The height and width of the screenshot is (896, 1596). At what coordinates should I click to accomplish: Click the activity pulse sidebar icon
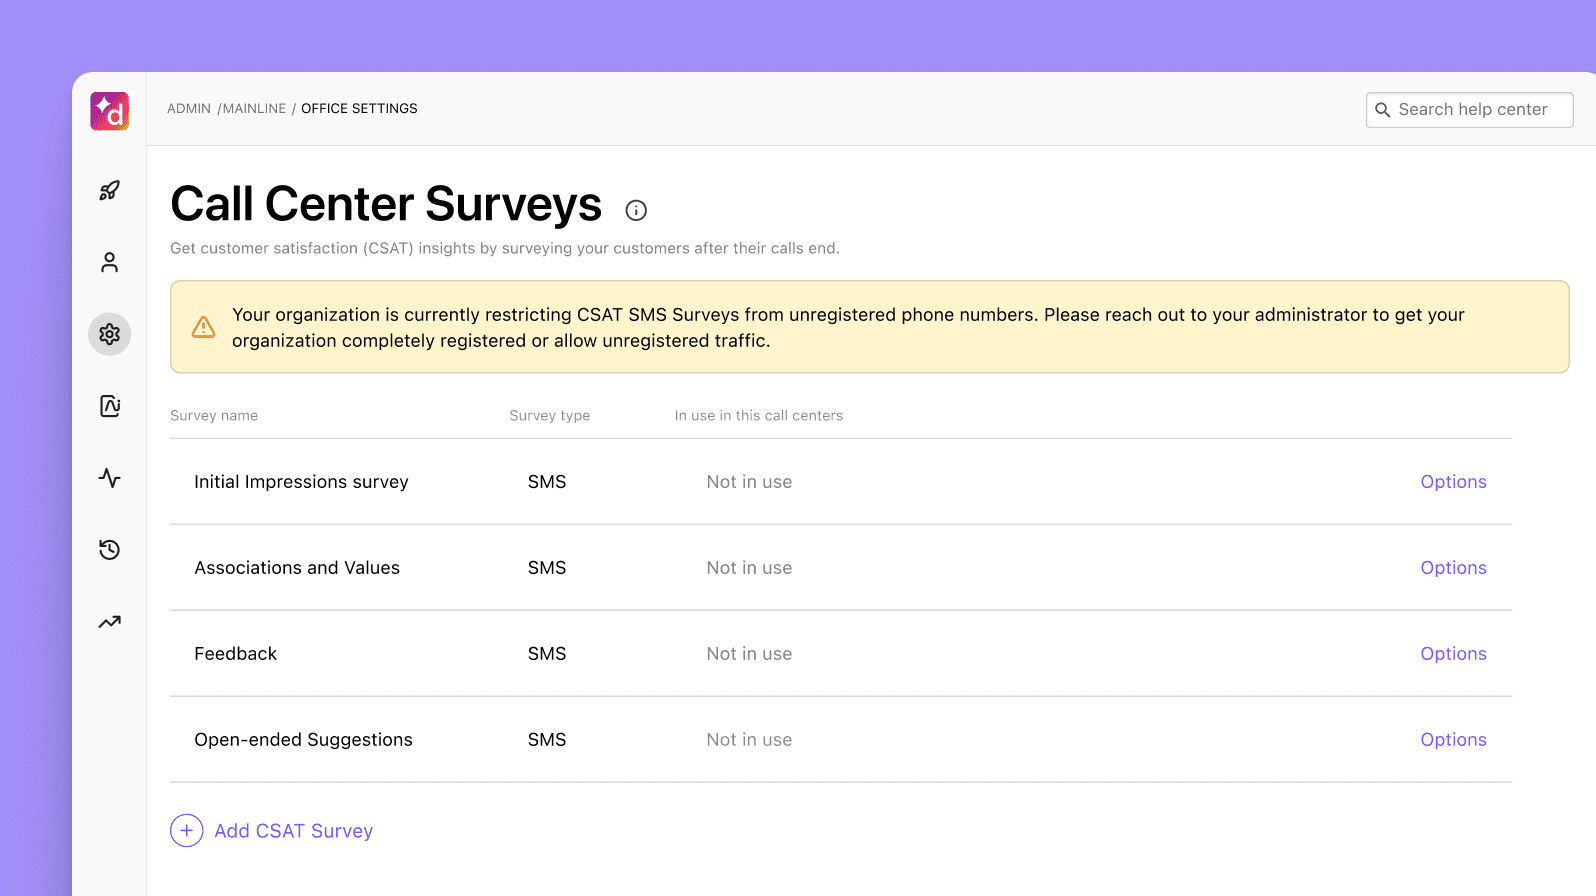110,478
